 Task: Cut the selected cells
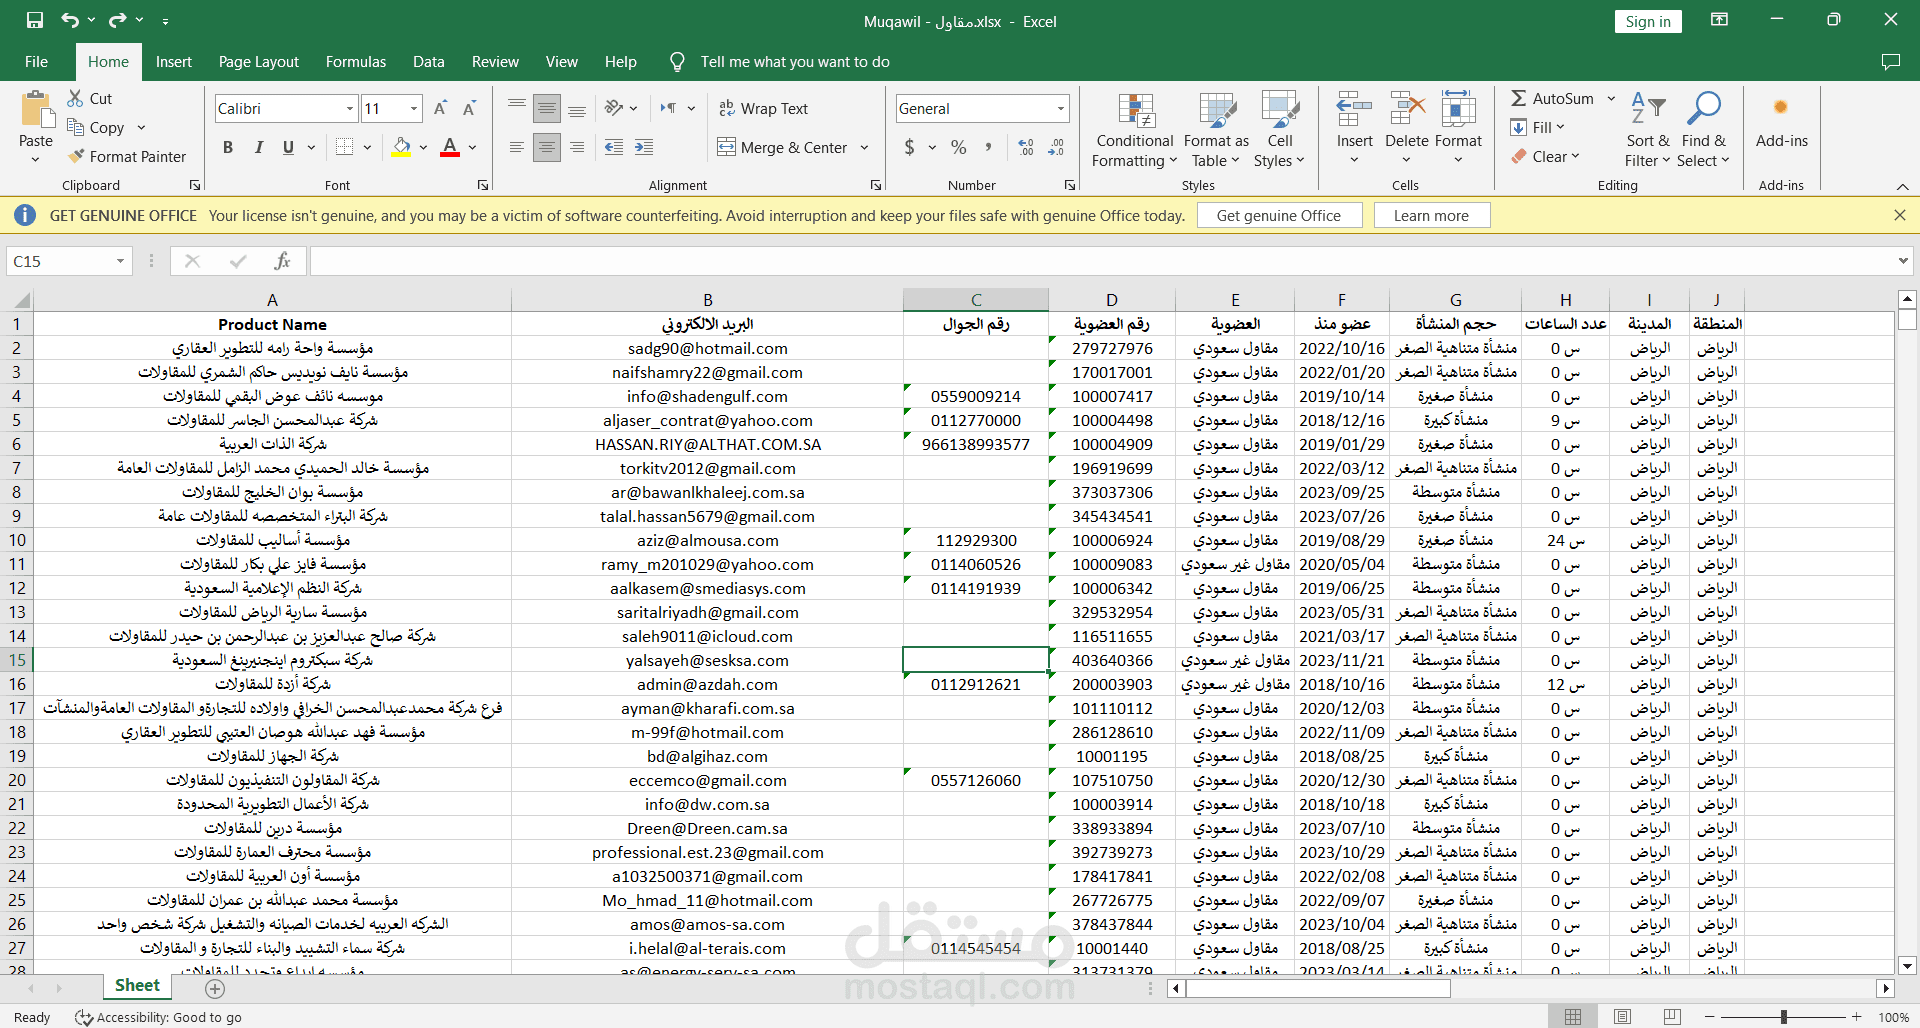point(90,98)
